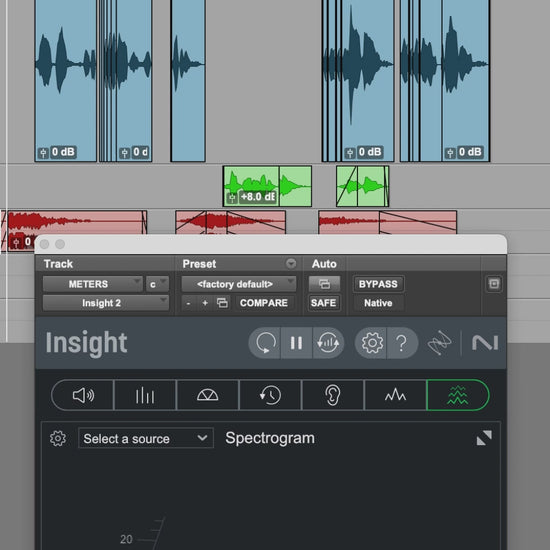Toggle the plugin window target icon
This screenshot has width=550, height=550.
(x=494, y=283)
